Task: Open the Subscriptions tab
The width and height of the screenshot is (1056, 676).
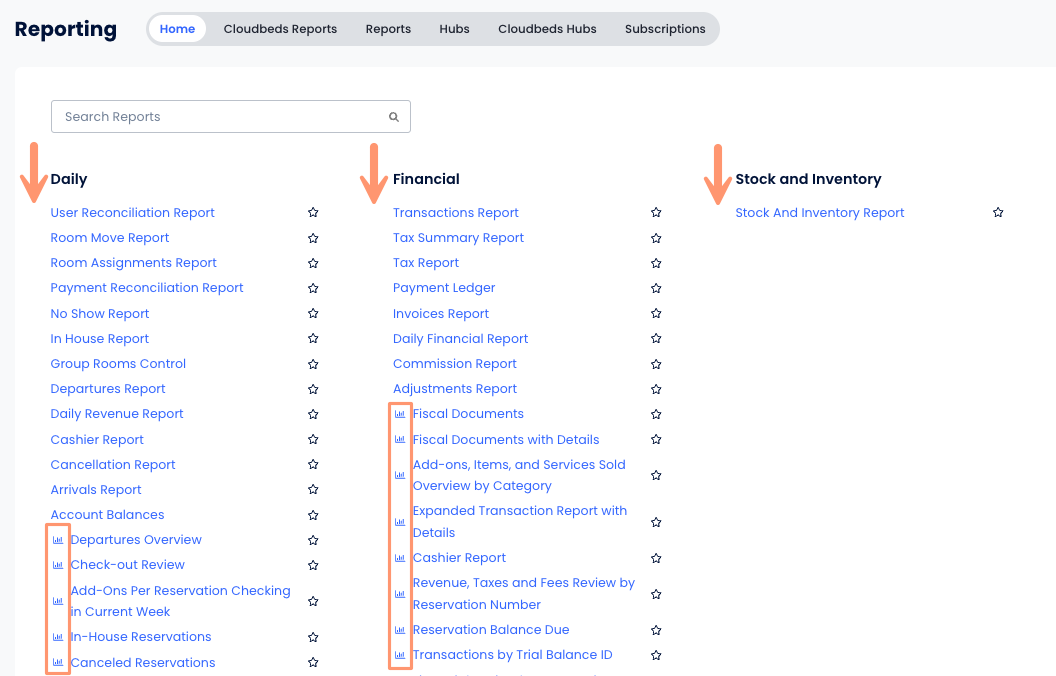Action: [x=665, y=29]
